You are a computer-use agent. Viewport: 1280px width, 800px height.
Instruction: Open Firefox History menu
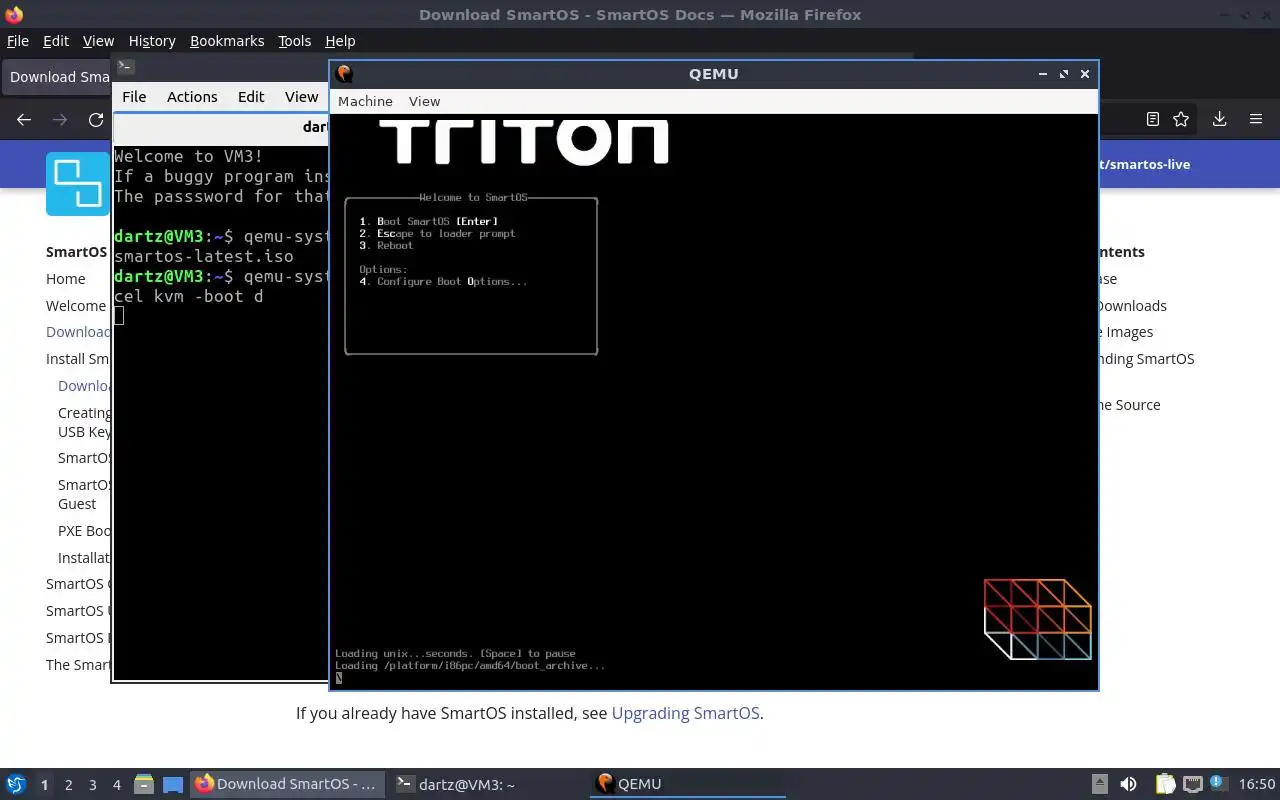pyautogui.click(x=152, y=41)
